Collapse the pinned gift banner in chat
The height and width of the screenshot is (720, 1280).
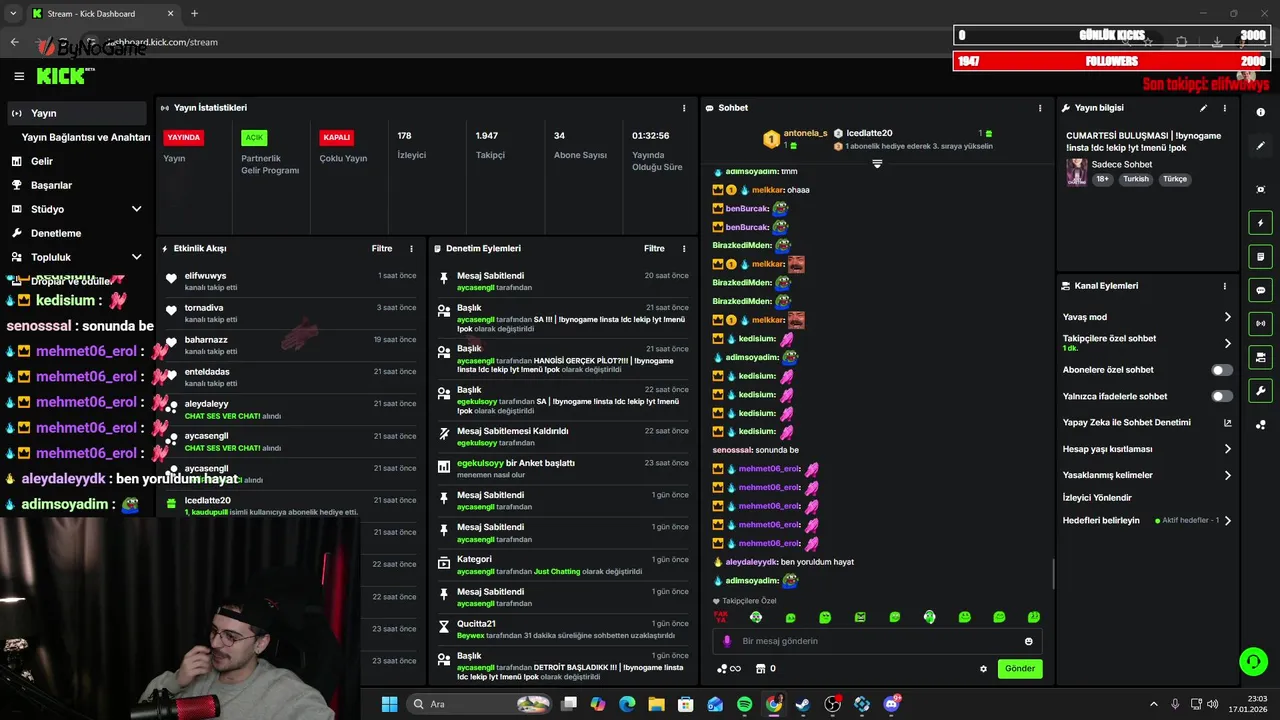[x=877, y=163]
